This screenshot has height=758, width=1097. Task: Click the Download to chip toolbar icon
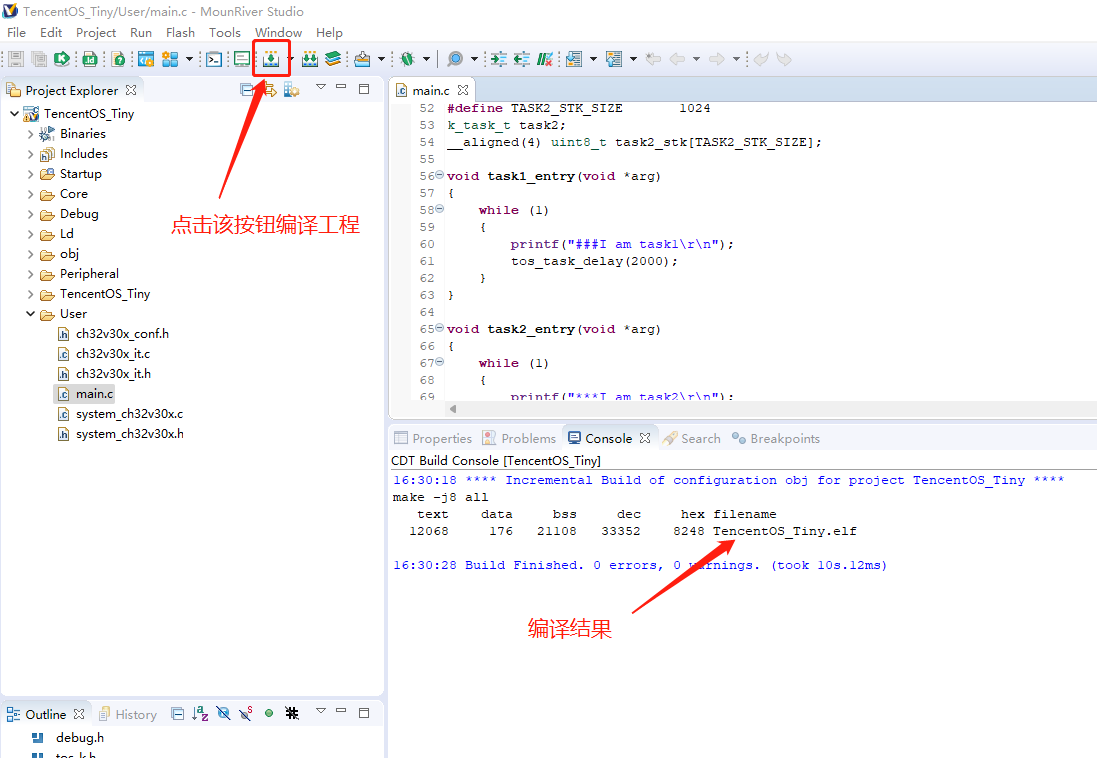(362, 59)
